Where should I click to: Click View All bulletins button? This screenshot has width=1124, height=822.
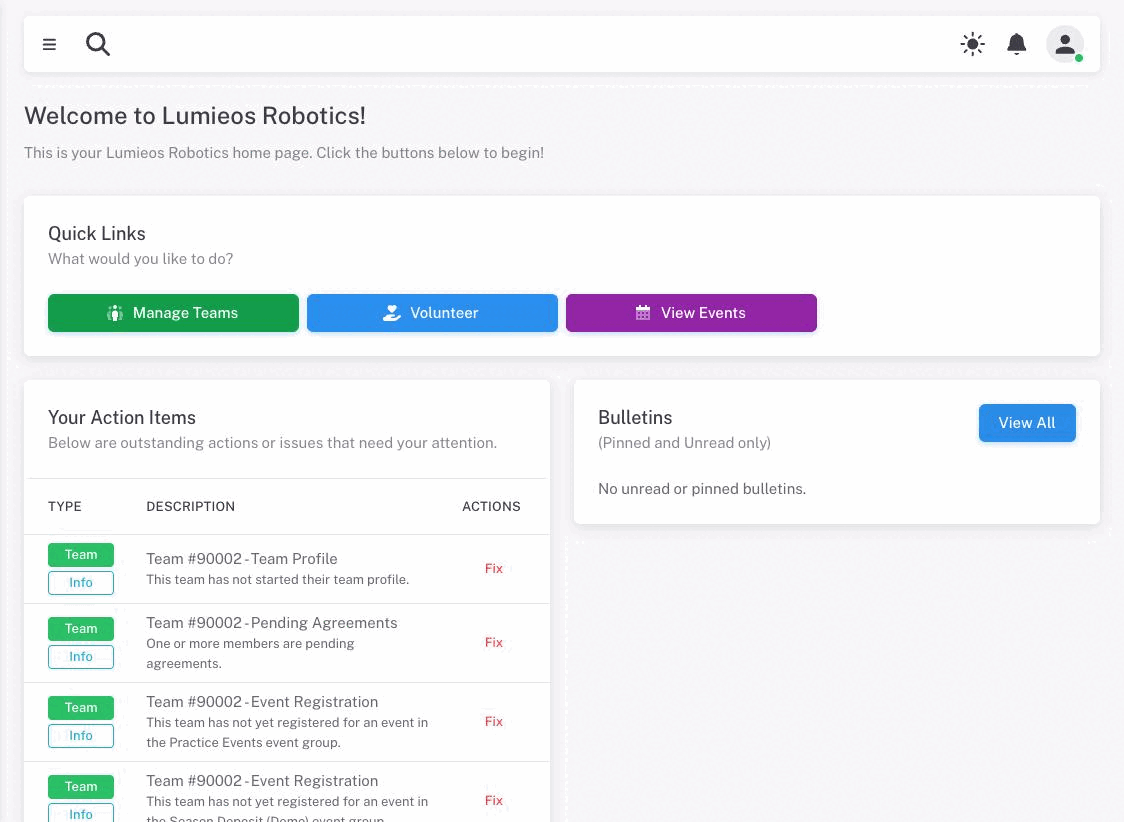(x=1027, y=423)
